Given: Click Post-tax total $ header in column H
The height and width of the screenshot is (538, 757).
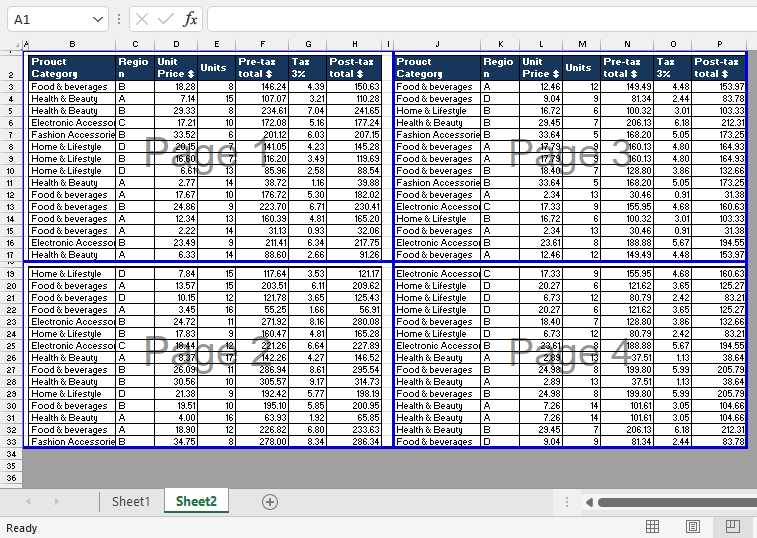Looking at the screenshot, I should [x=354, y=68].
